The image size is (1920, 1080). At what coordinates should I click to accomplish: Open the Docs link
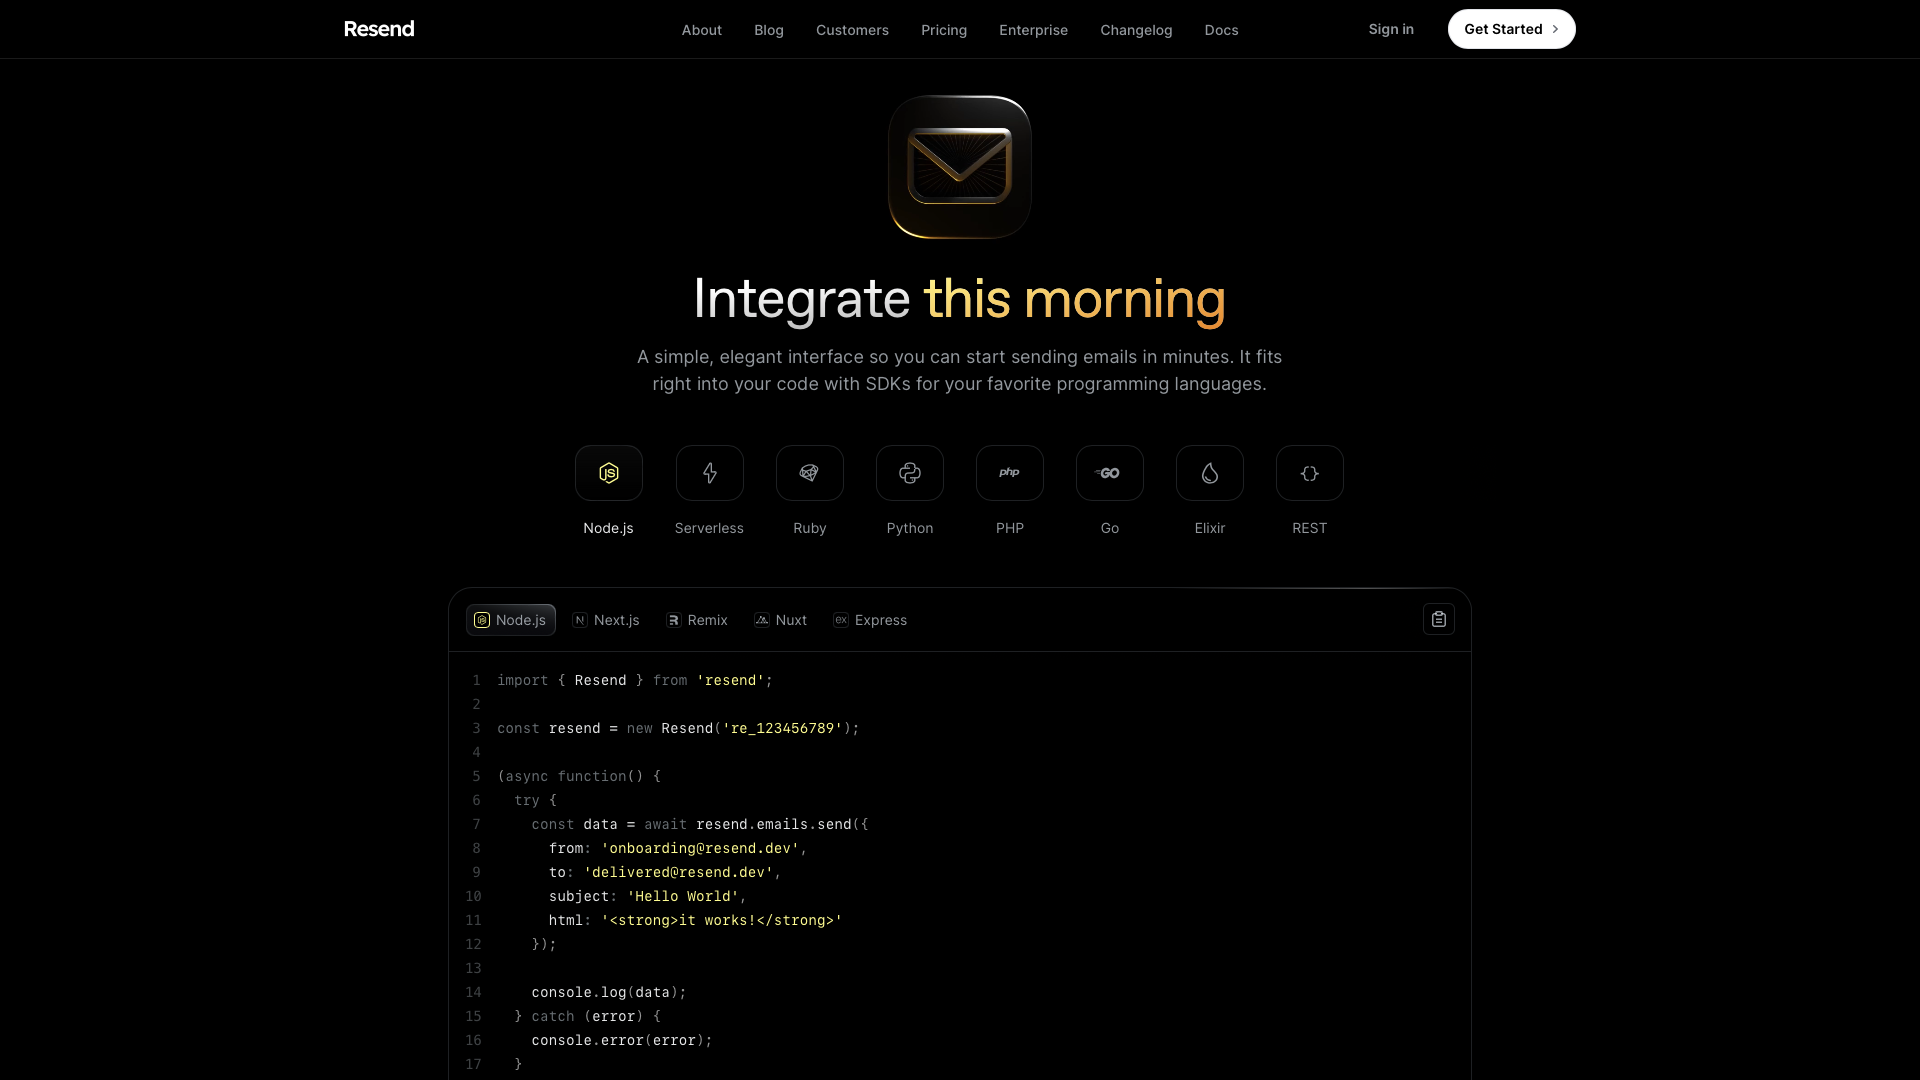(1221, 30)
